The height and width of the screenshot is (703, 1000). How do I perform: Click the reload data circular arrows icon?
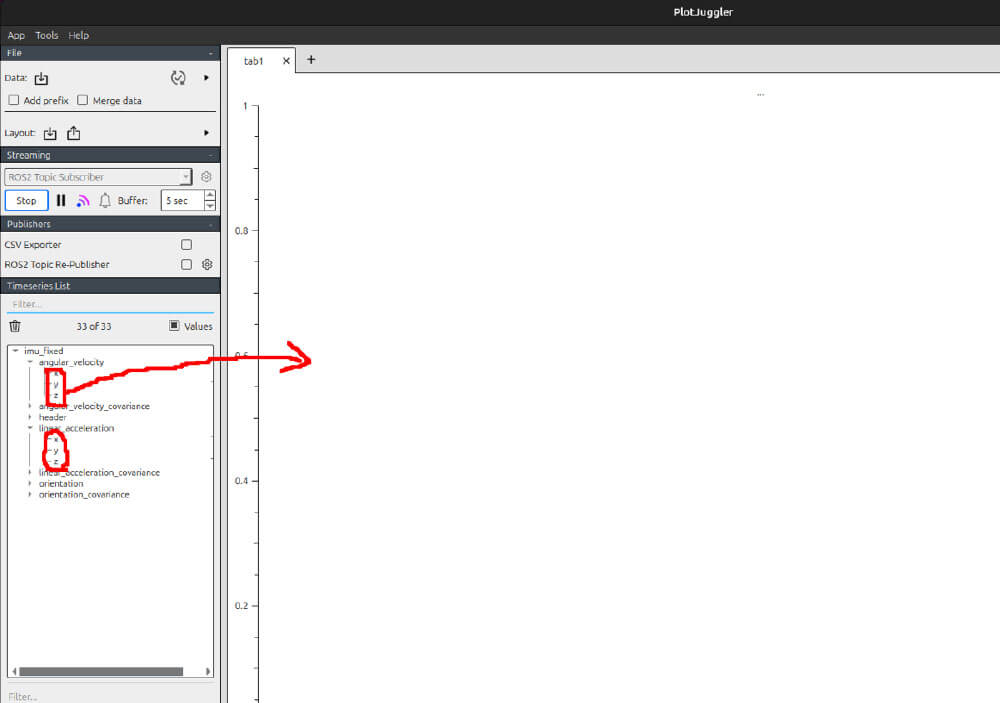[179, 78]
